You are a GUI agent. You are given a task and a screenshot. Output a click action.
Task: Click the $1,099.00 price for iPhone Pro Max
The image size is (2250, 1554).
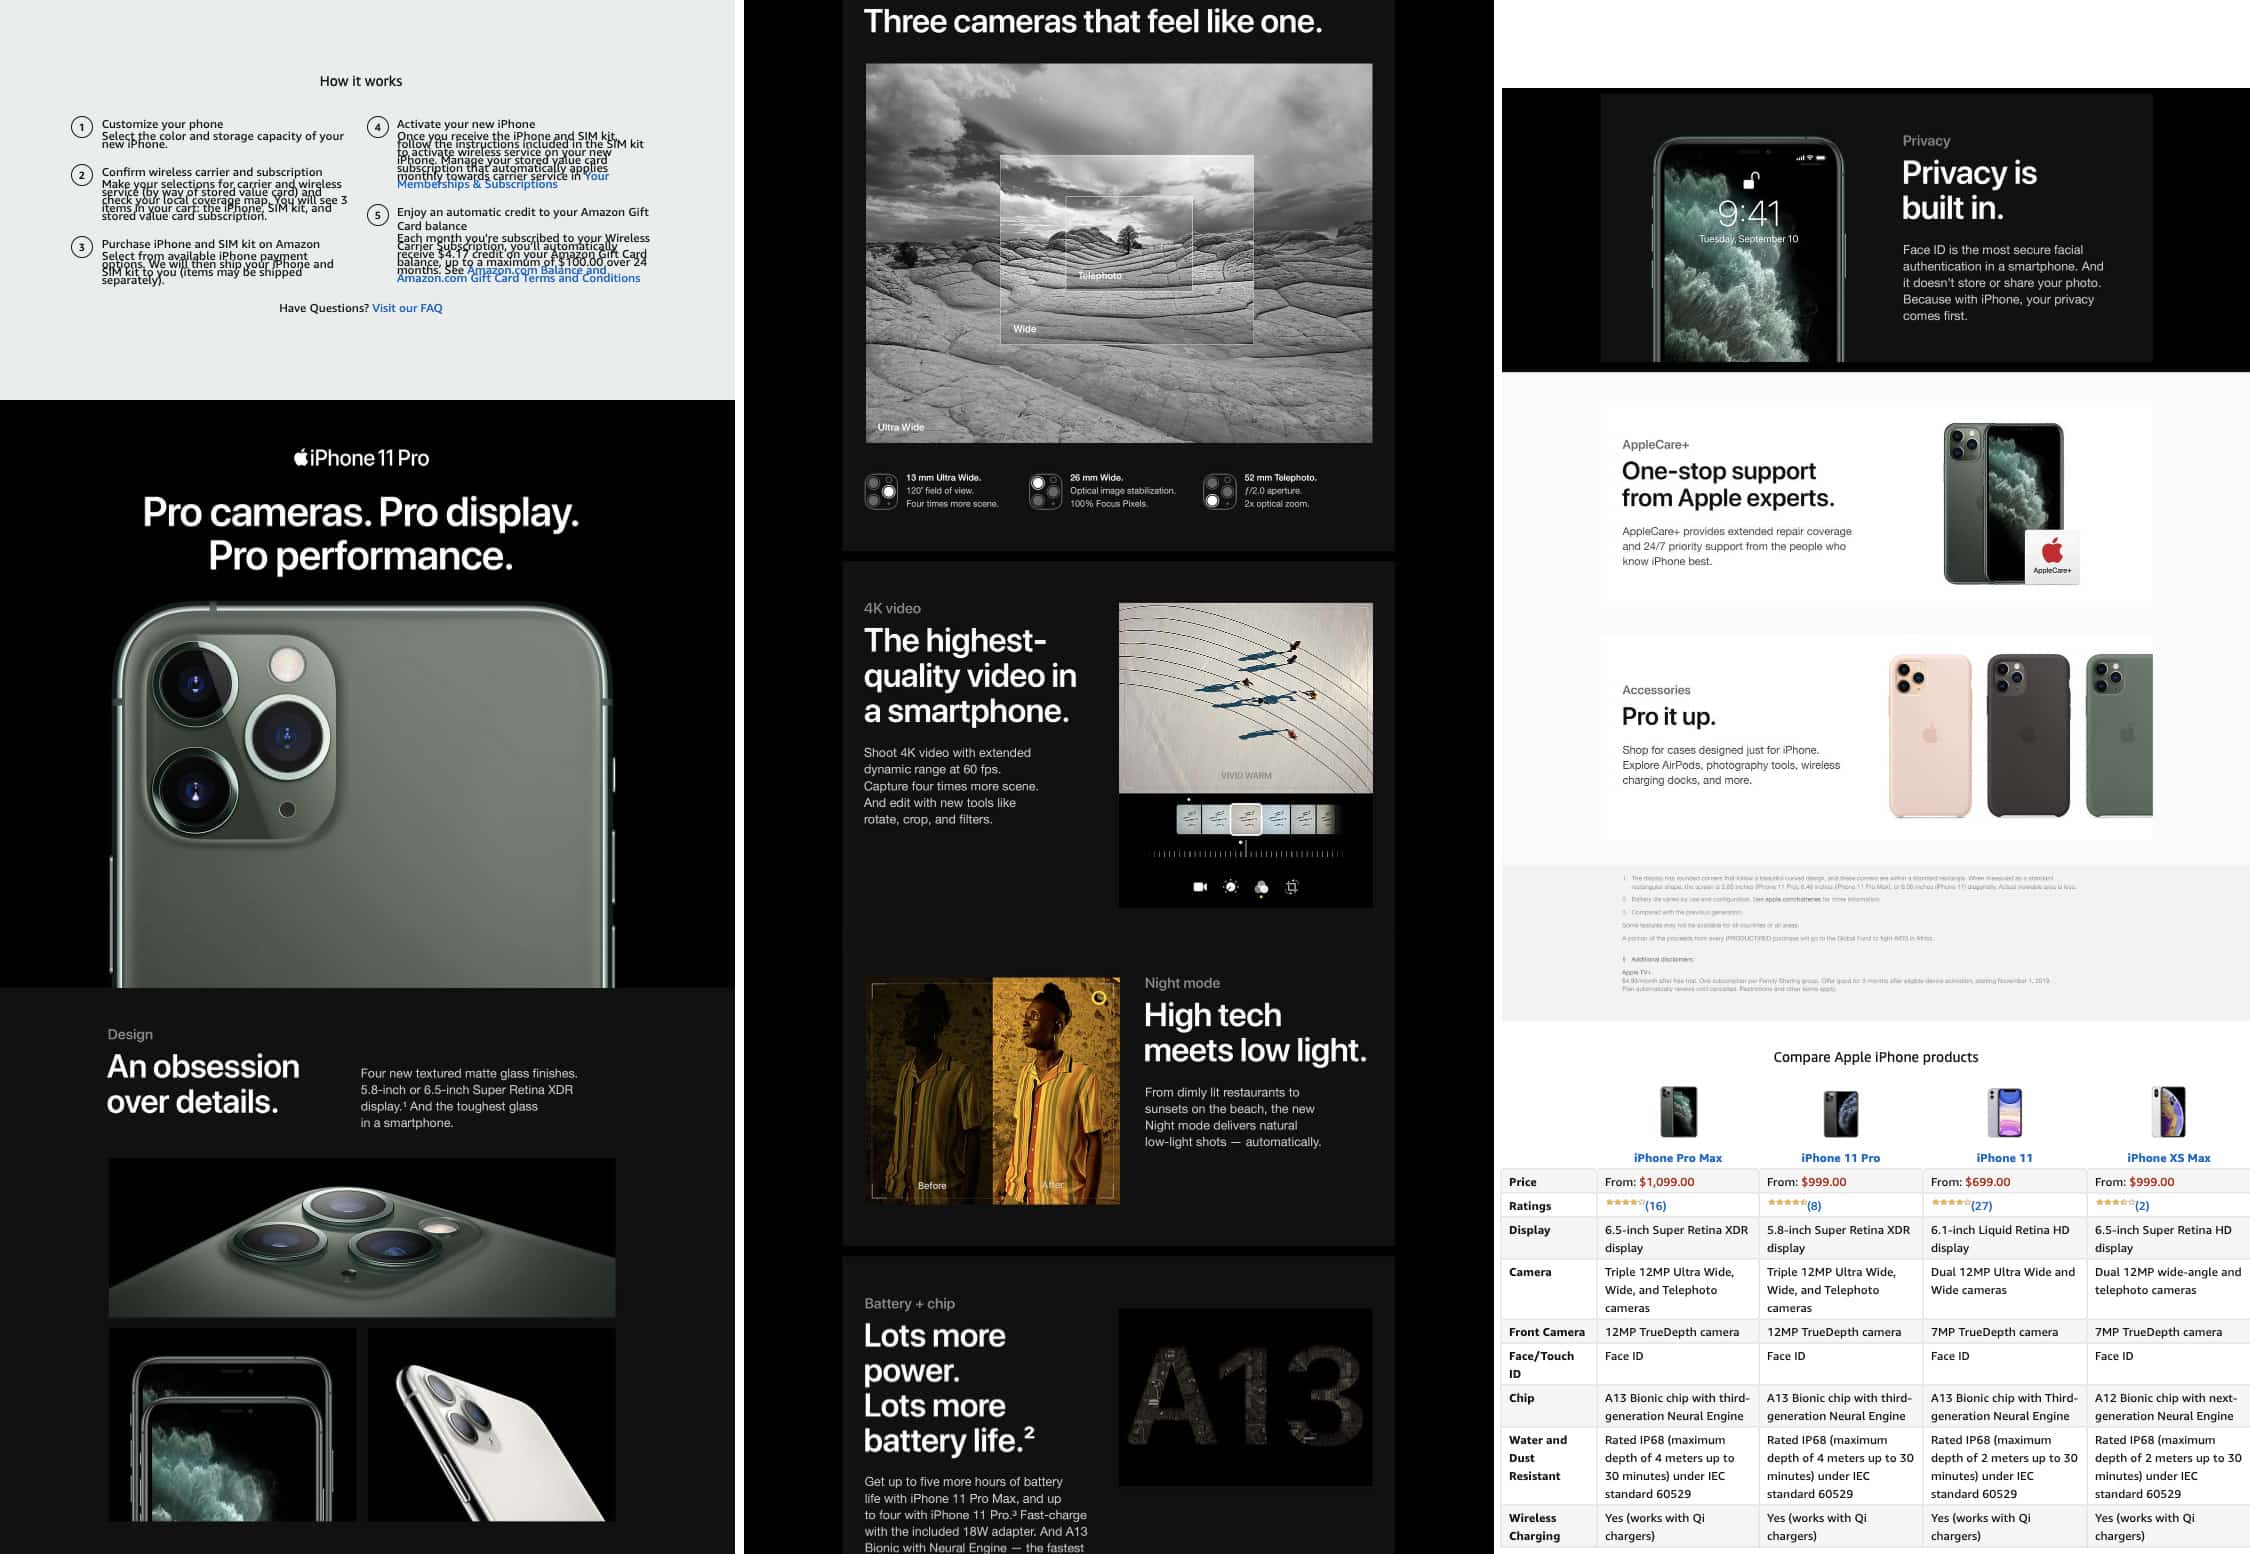point(1666,1182)
